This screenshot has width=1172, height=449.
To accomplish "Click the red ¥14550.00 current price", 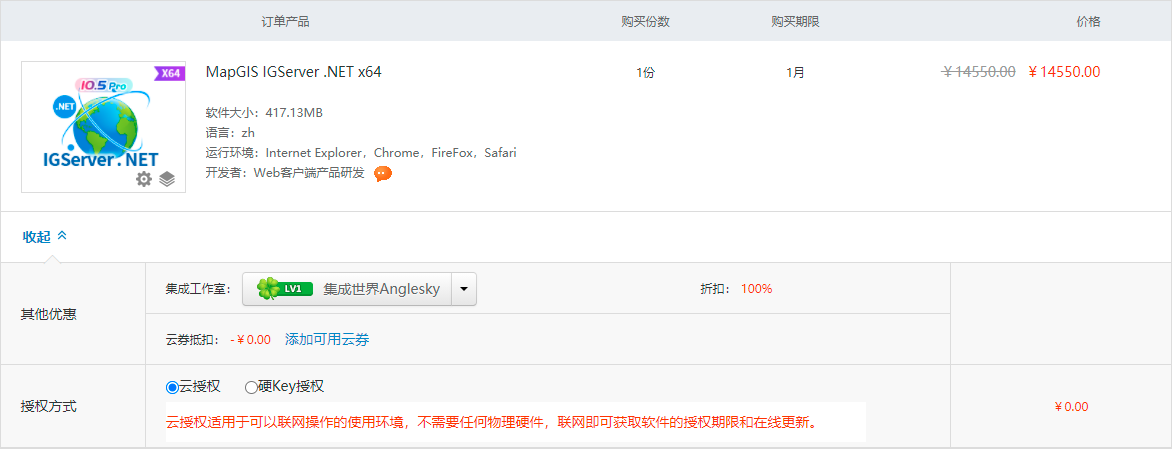I will click(x=1064, y=72).
